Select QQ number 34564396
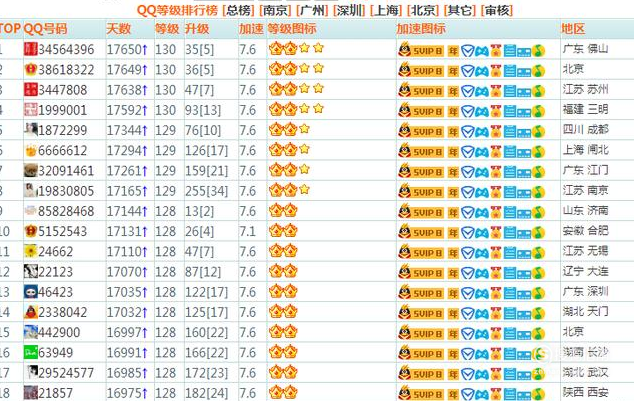 coord(66,49)
